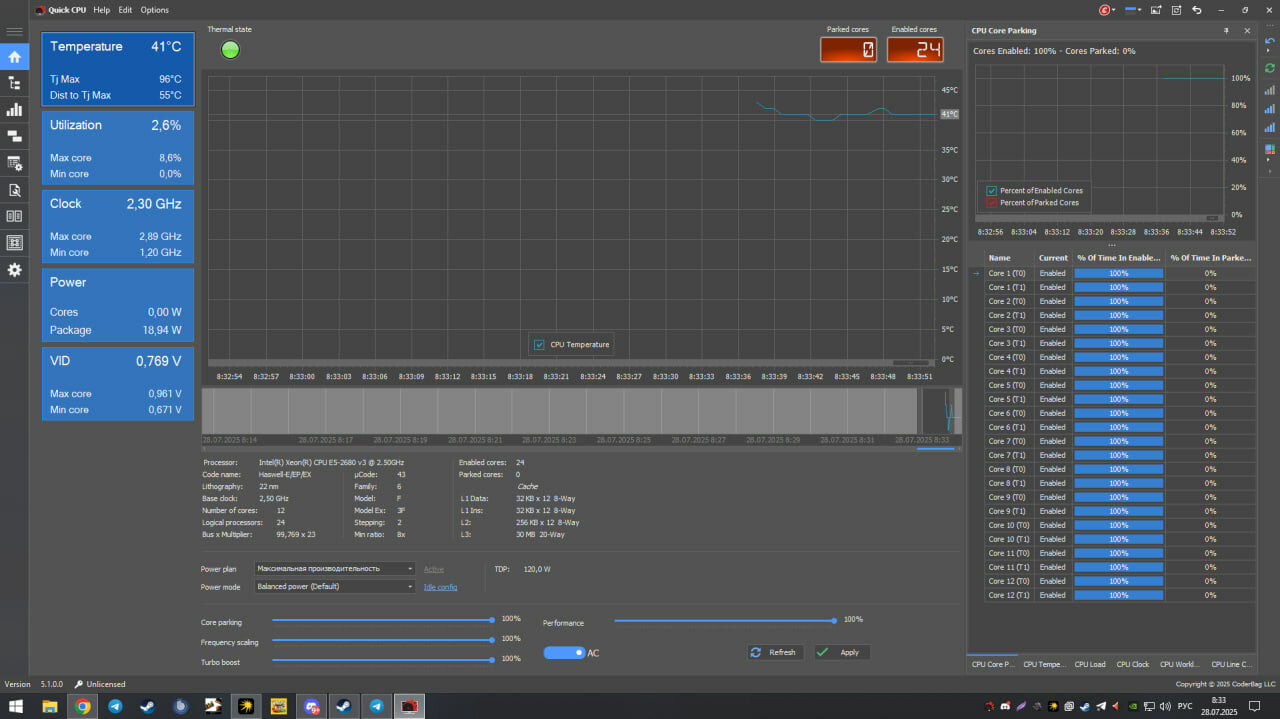This screenshot has width=1280, height=719.
Task: Open the hamburger menu above the sidebar
Action: click(x=14, y=32)
